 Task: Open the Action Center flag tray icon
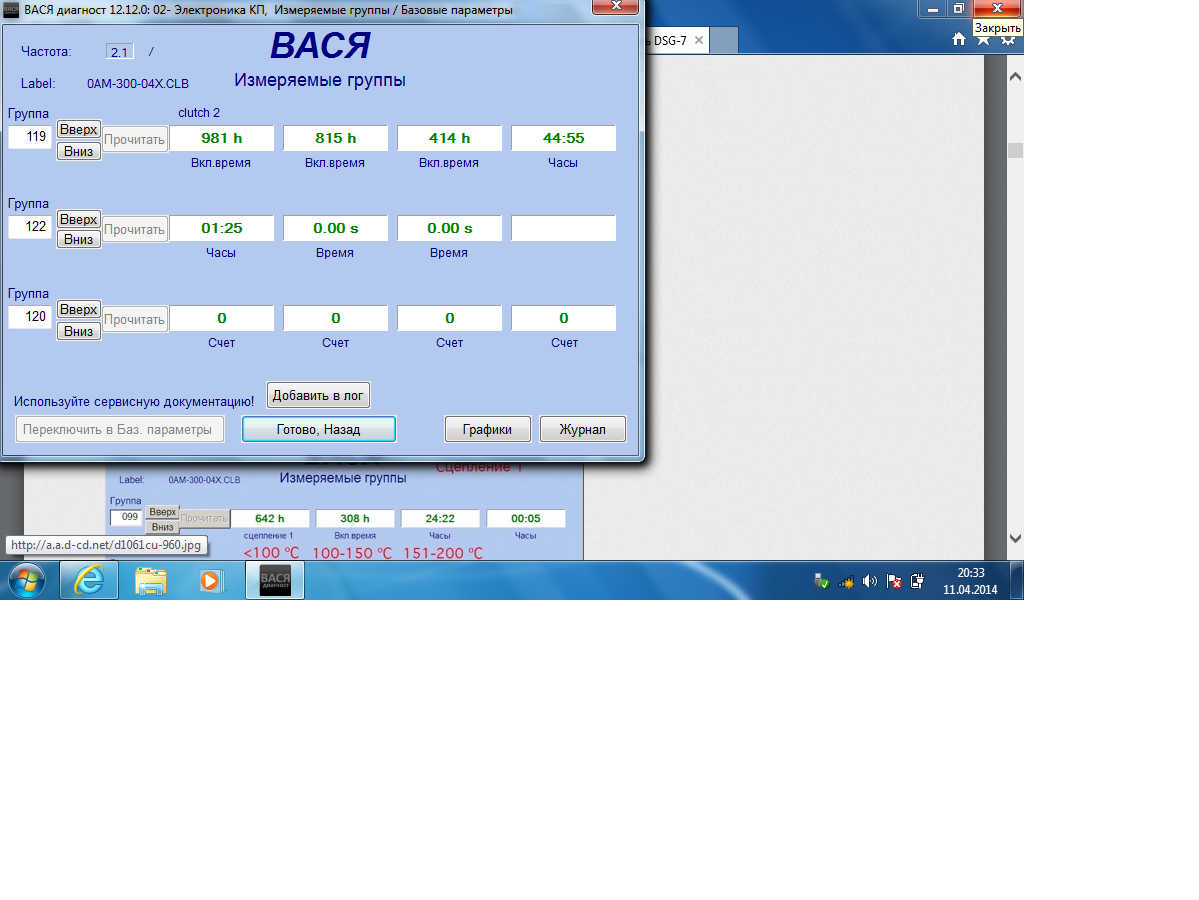point(894,581)
